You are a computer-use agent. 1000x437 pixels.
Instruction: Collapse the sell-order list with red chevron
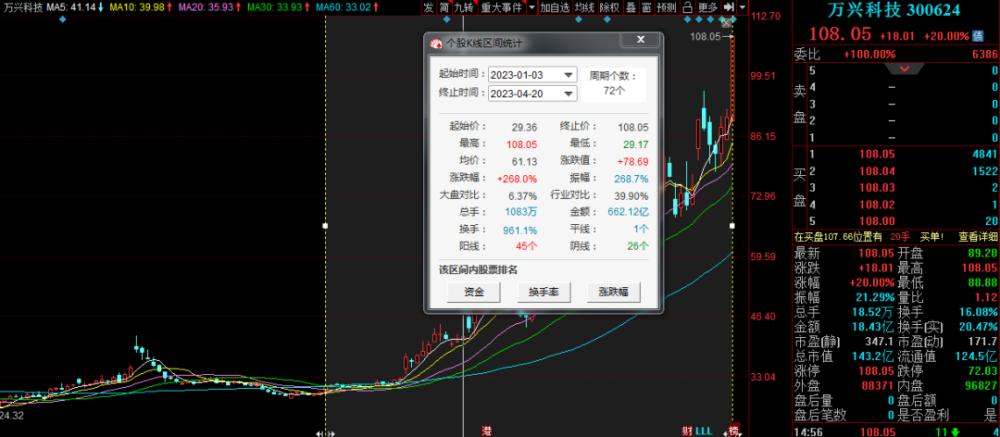pyautogui.click(x=906, y=68)
